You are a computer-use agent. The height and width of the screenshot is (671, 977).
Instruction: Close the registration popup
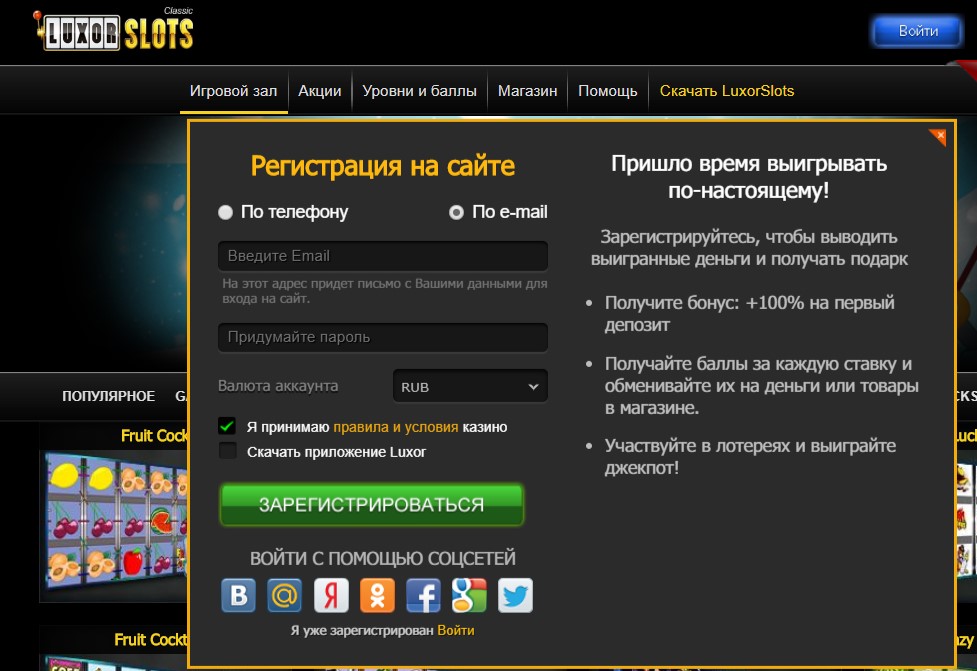coord(937,137)
